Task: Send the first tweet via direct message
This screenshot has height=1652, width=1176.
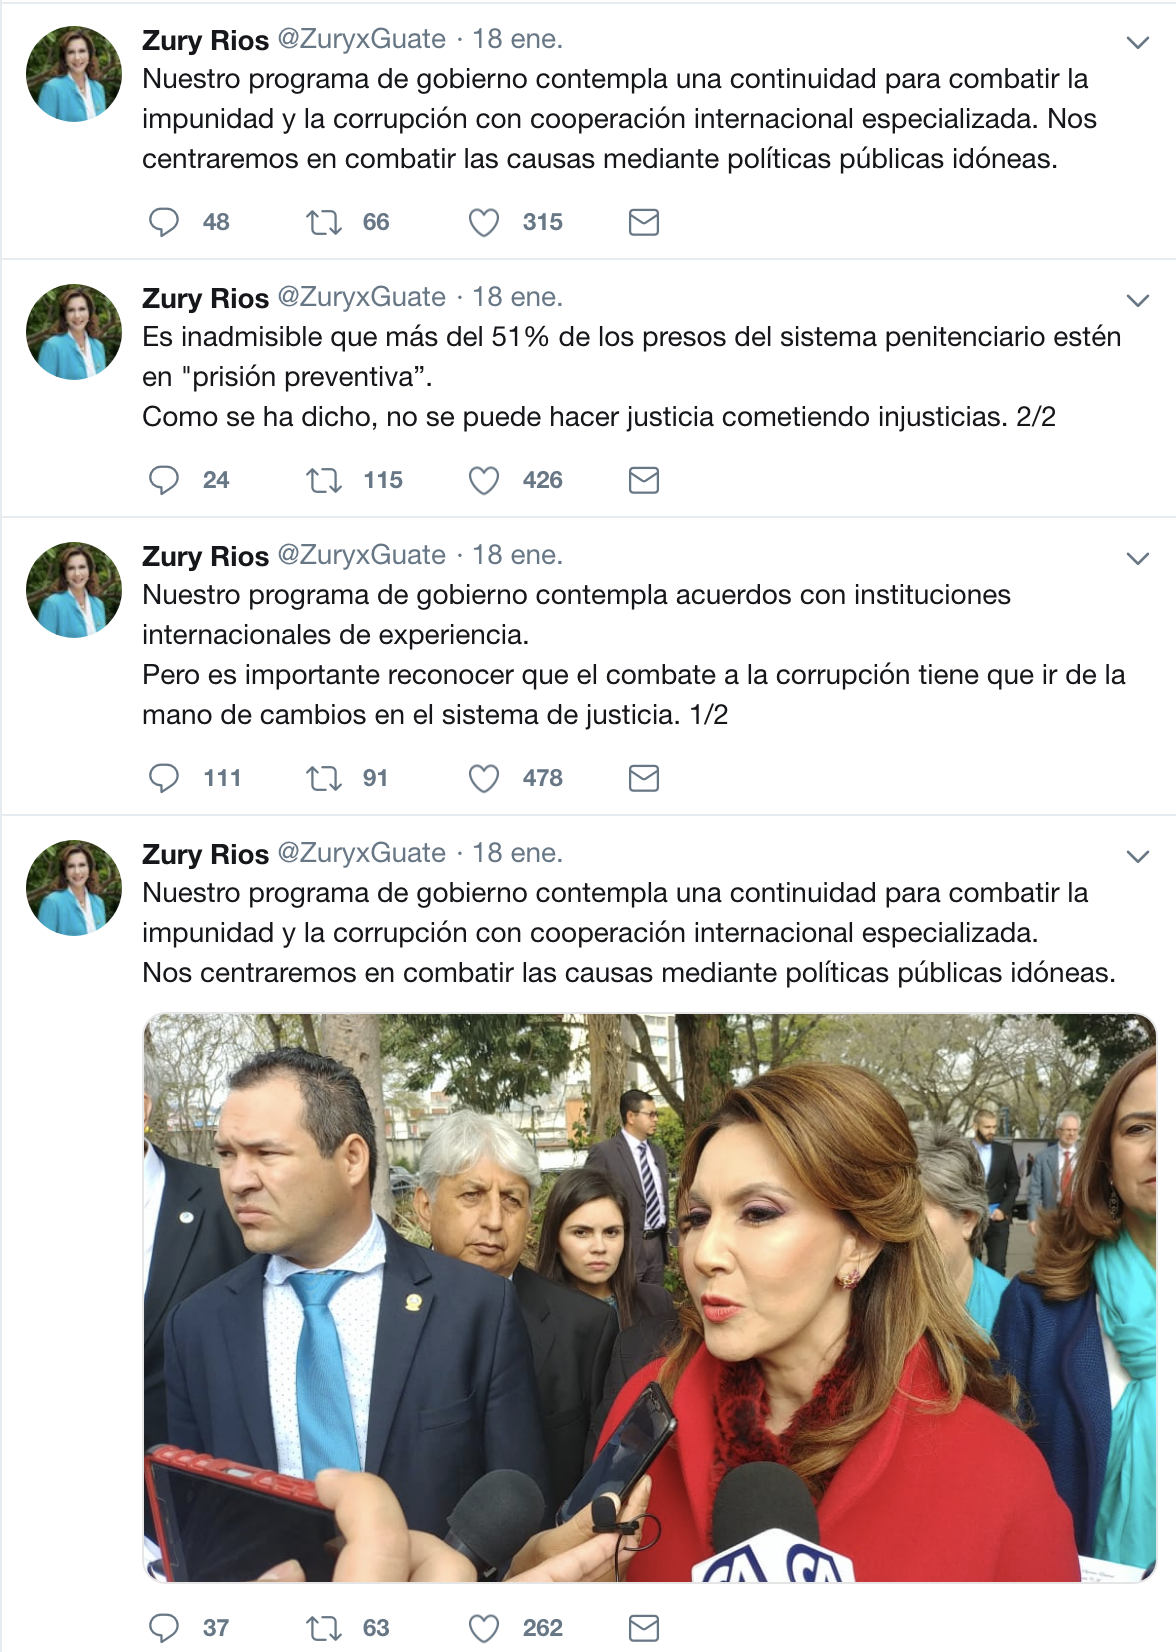Action: 644,222
